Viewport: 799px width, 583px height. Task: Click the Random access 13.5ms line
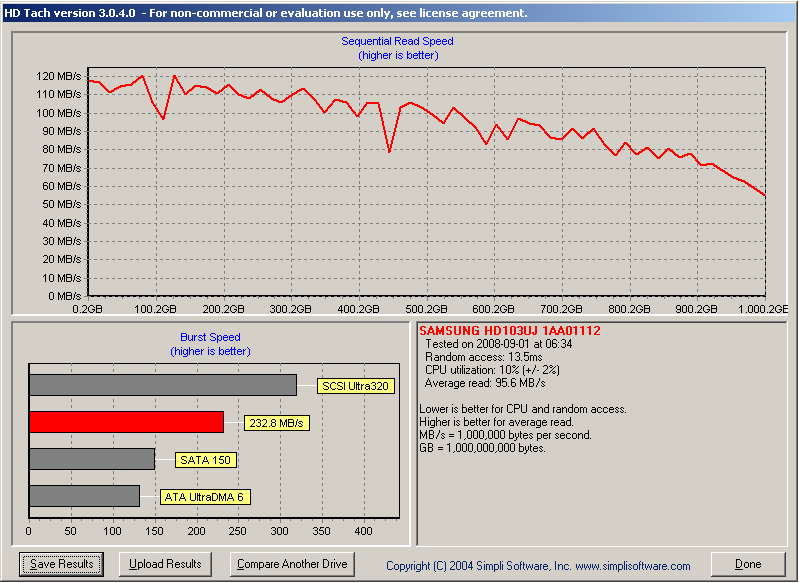pyautogui.click(x=484, y=357)
